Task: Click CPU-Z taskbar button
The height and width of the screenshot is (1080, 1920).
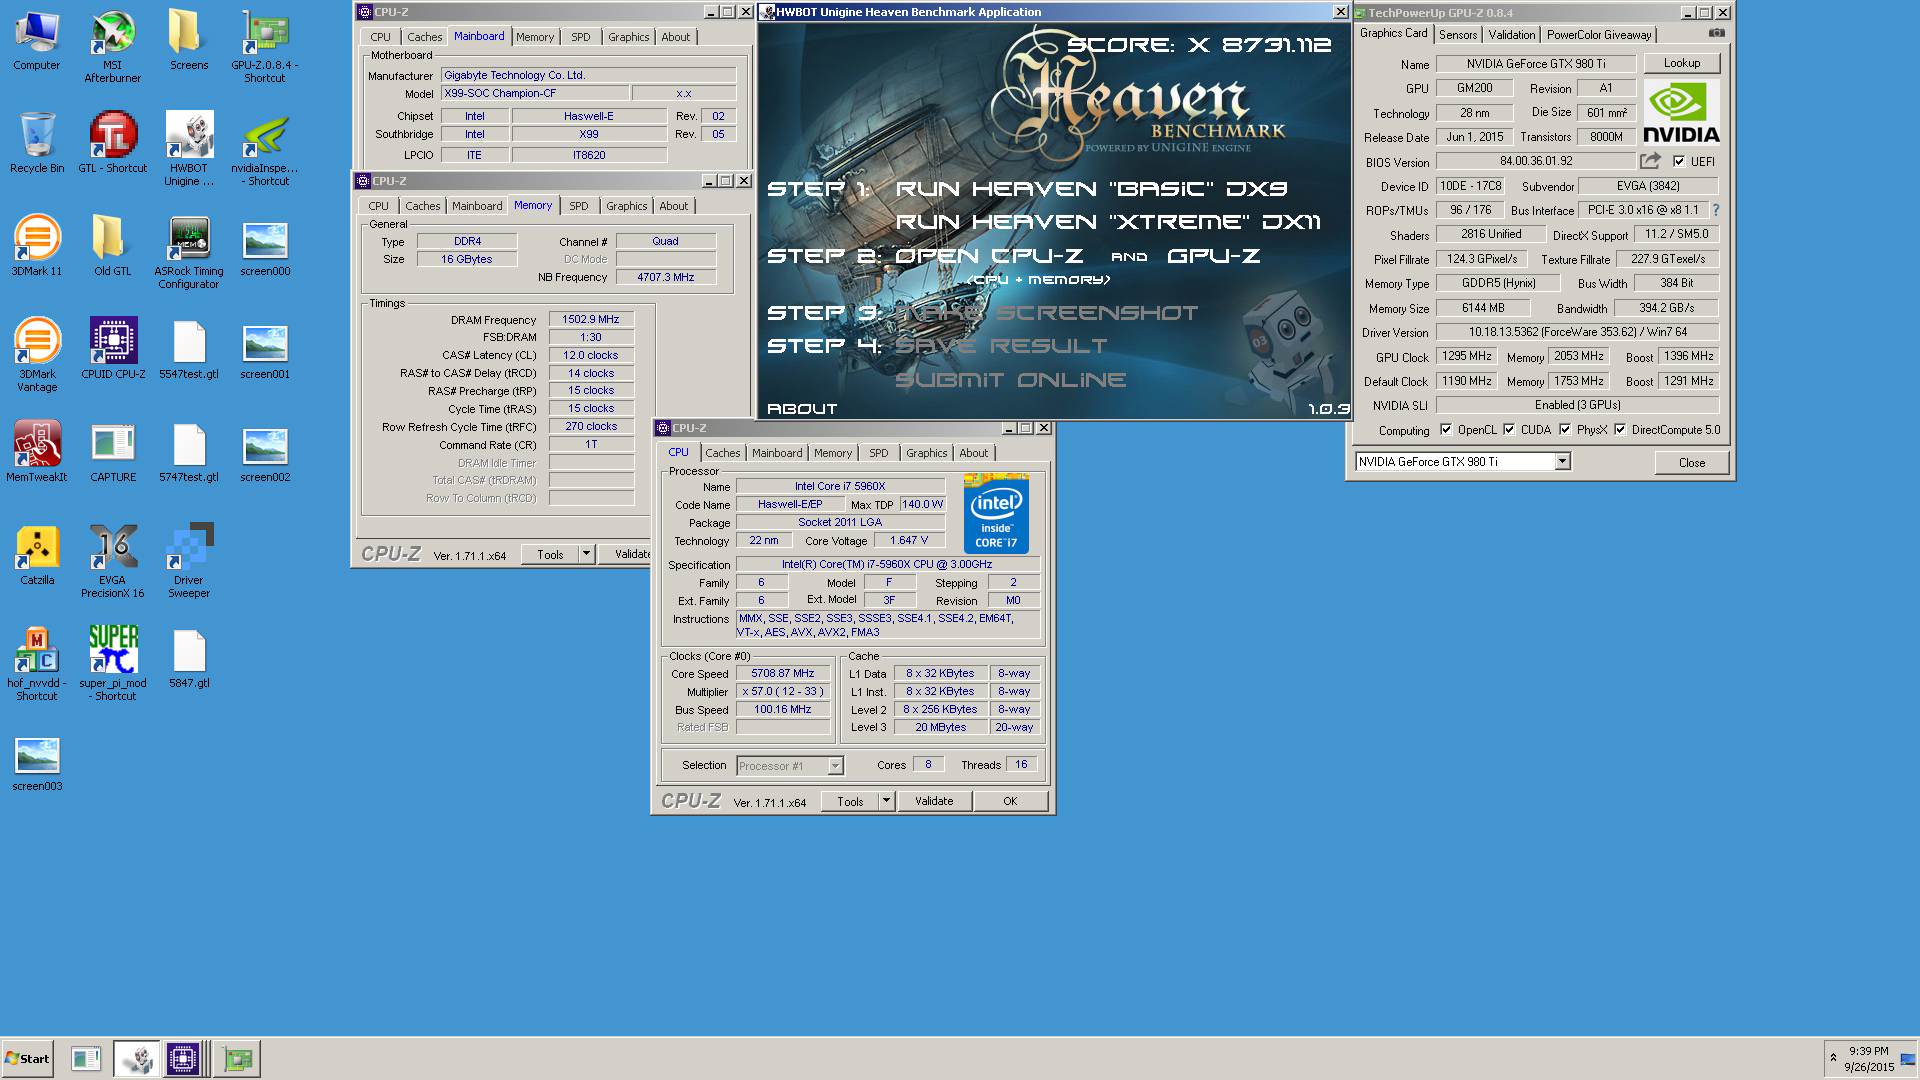Action: [184, 1059]
